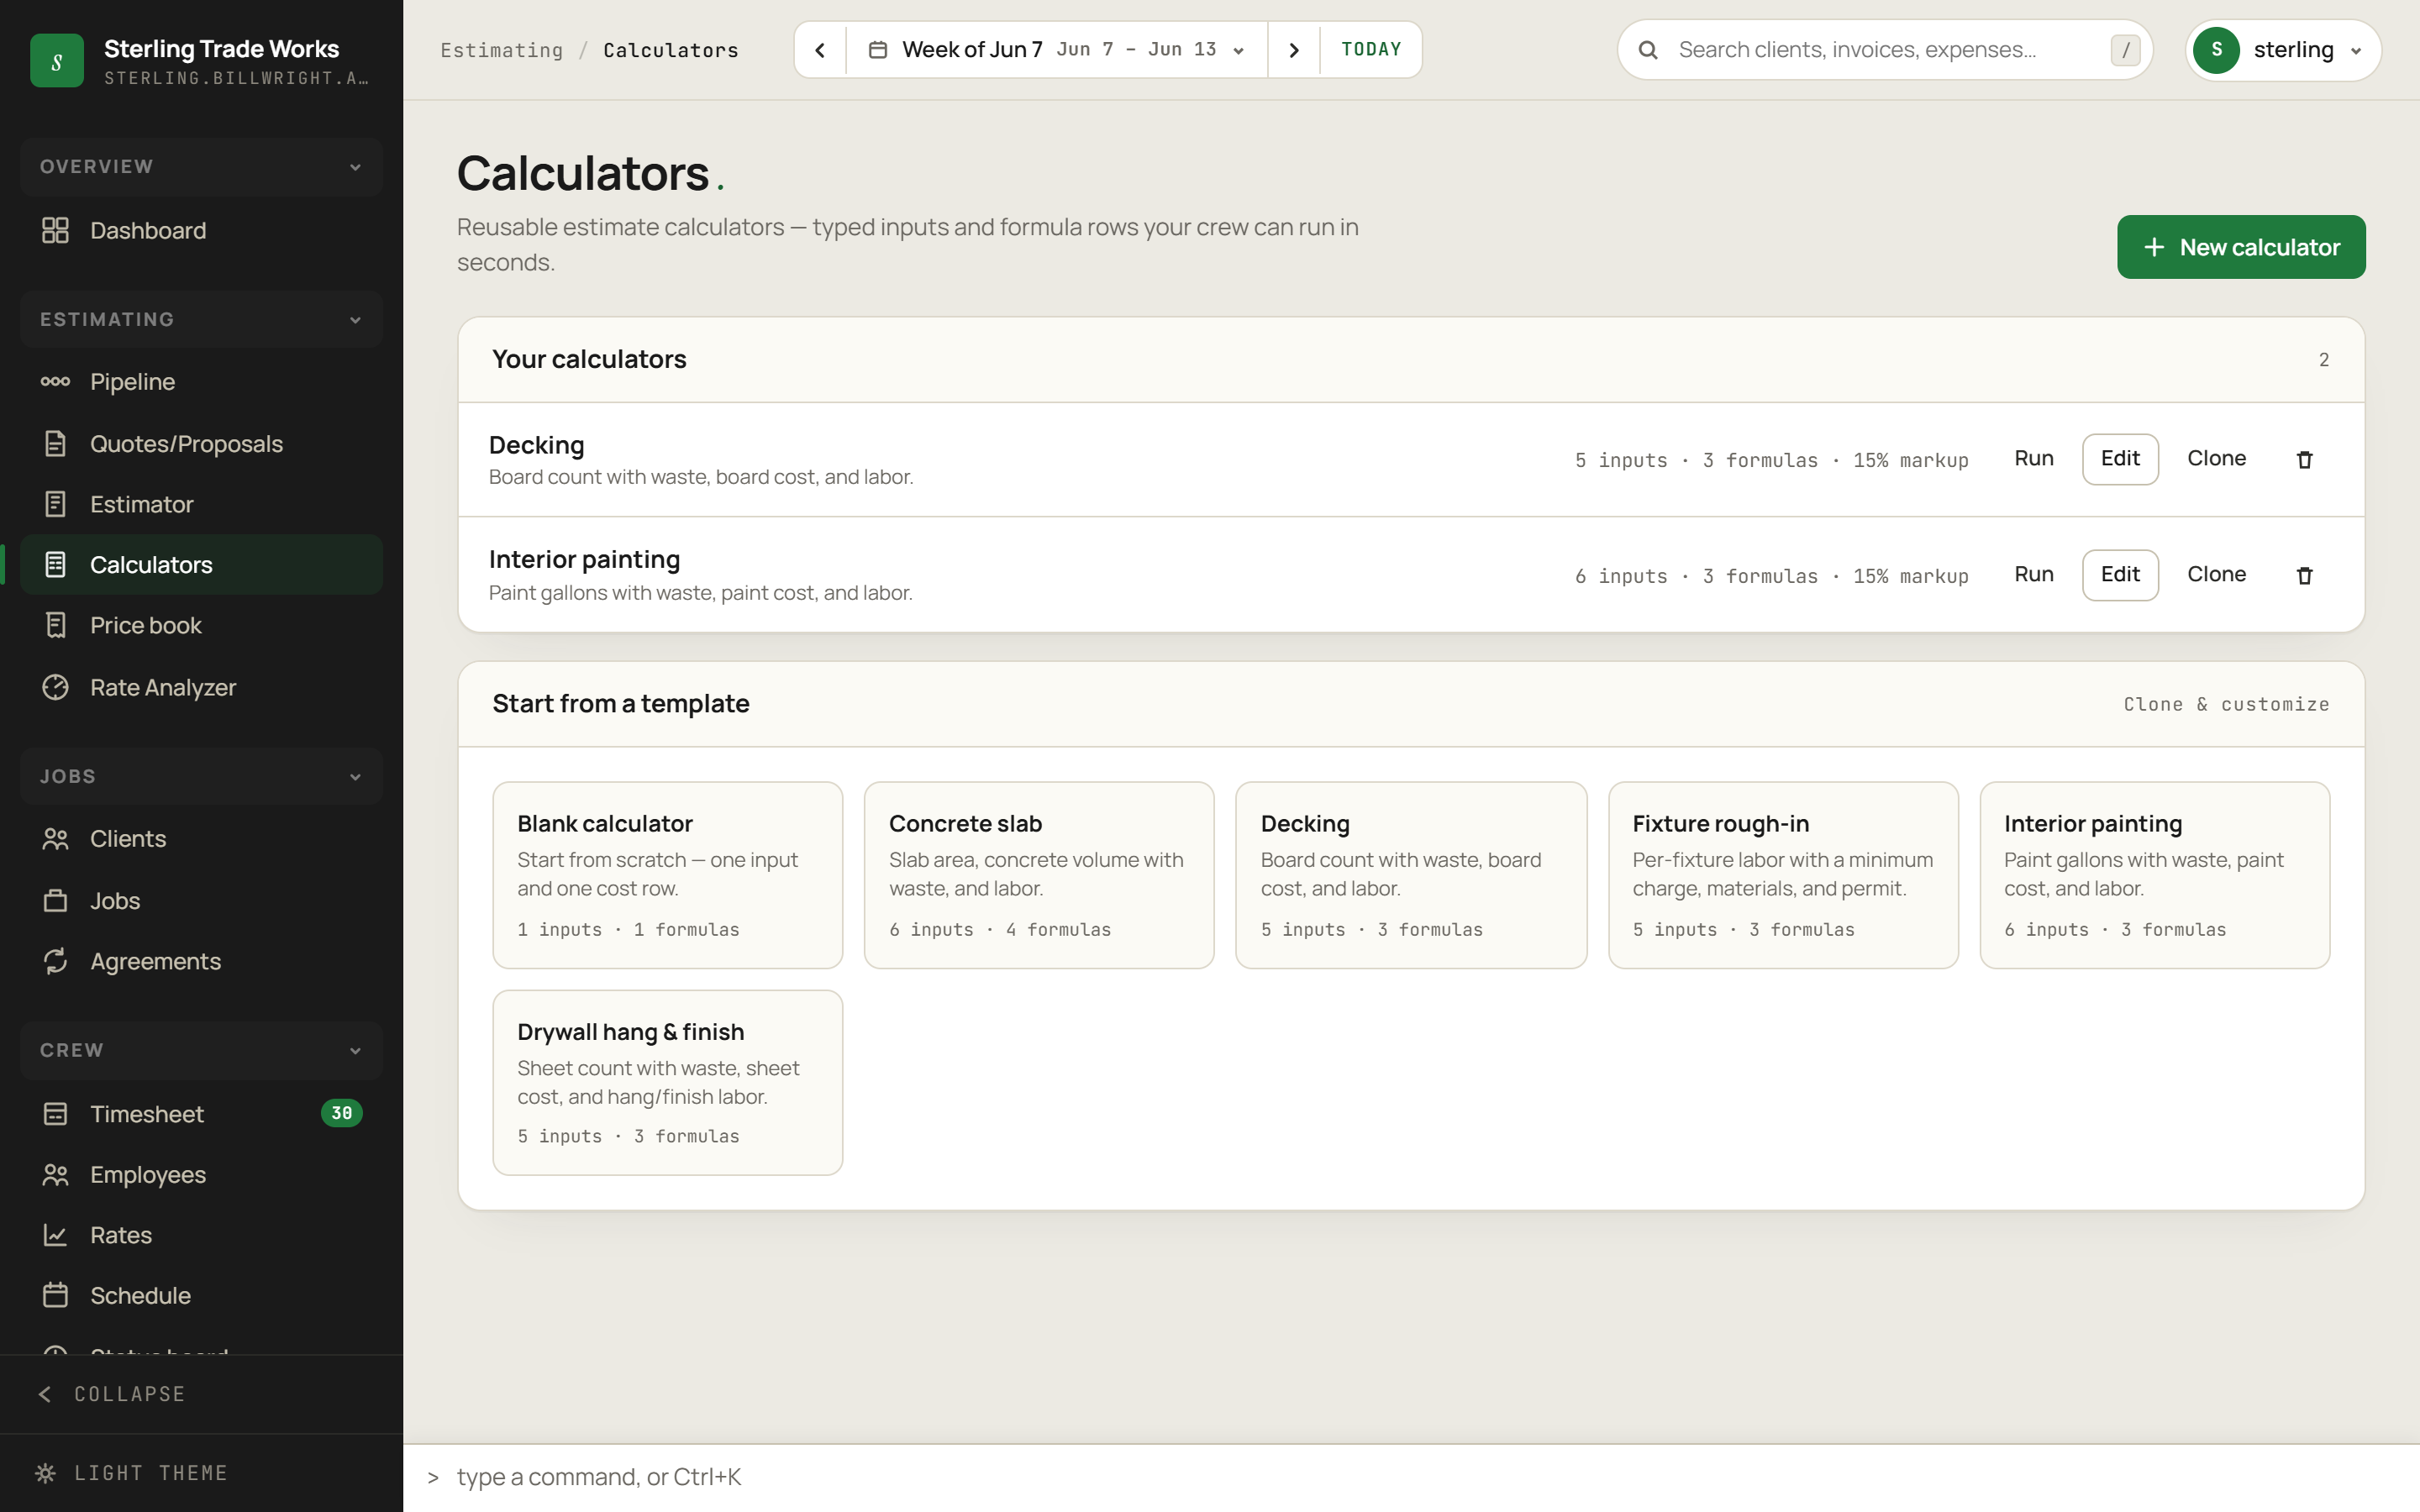
Task: Click the Rates chart icon
Action: (x=55, y=1235)
